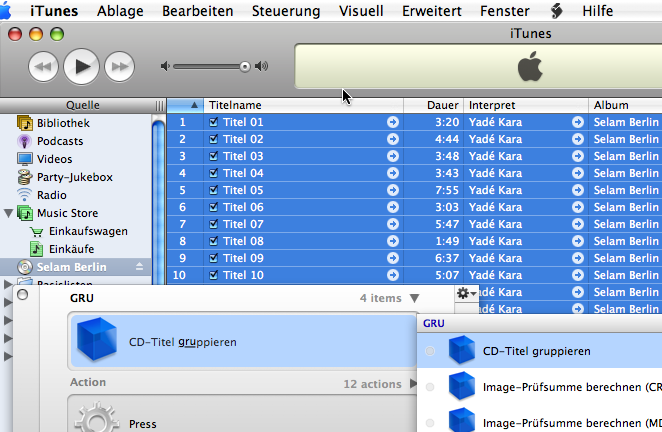Expand the 12 actions arrow

pyautogui.click(x=413, y=383)
